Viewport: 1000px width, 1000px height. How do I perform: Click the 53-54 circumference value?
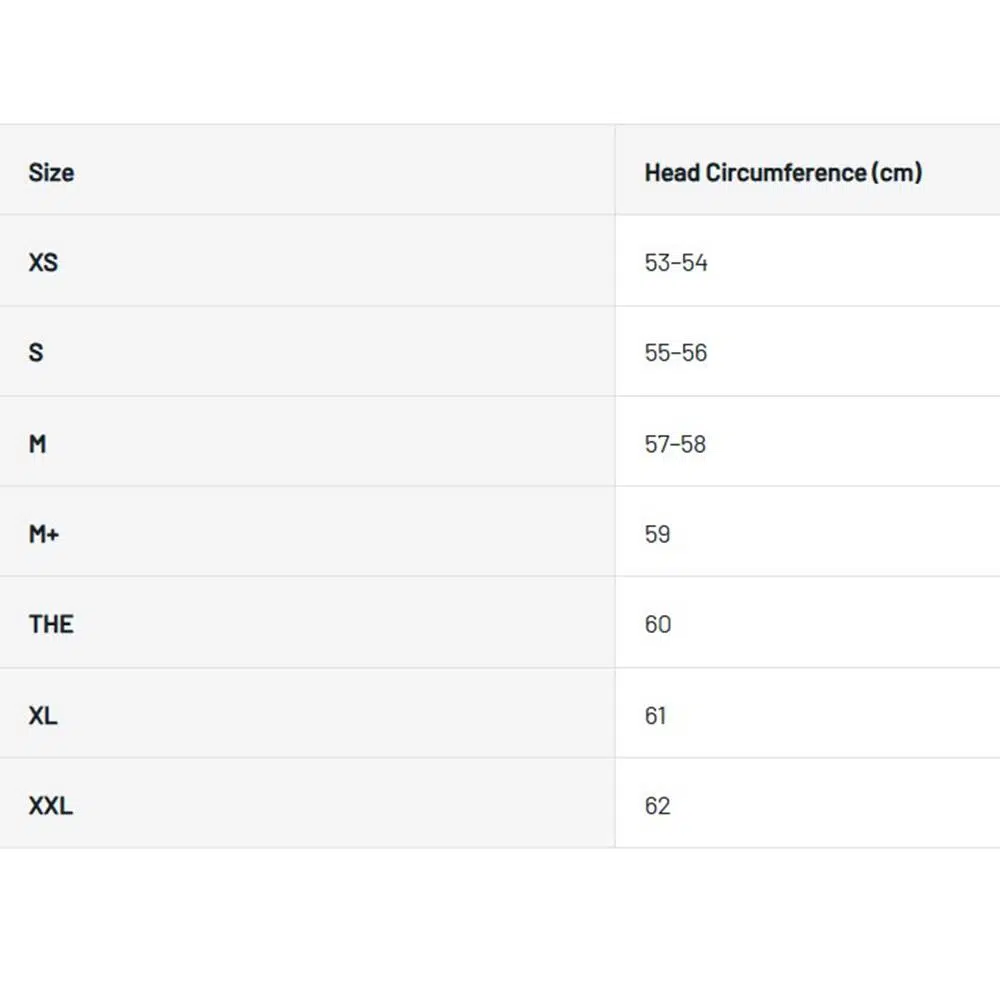tap(676, 262)
